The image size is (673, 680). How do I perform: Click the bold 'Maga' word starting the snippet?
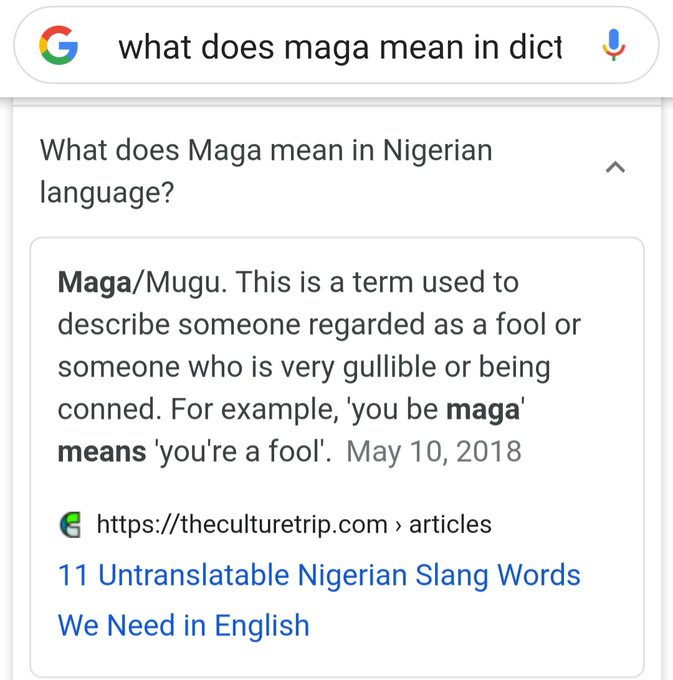94,283
